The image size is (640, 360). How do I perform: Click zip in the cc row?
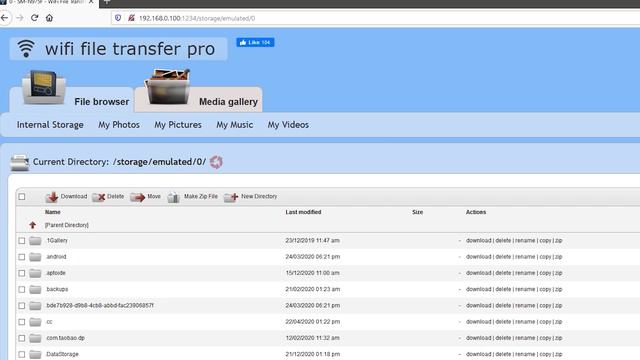tap(558, 322)
